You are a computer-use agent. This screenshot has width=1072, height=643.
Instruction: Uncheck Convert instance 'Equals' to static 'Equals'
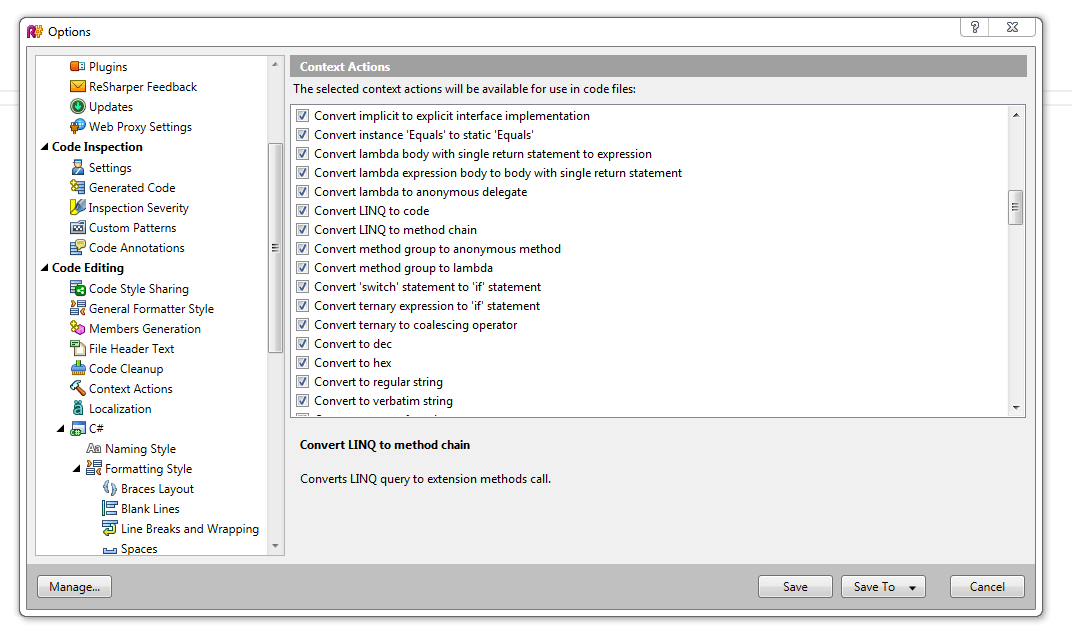[x=302, y=135]
